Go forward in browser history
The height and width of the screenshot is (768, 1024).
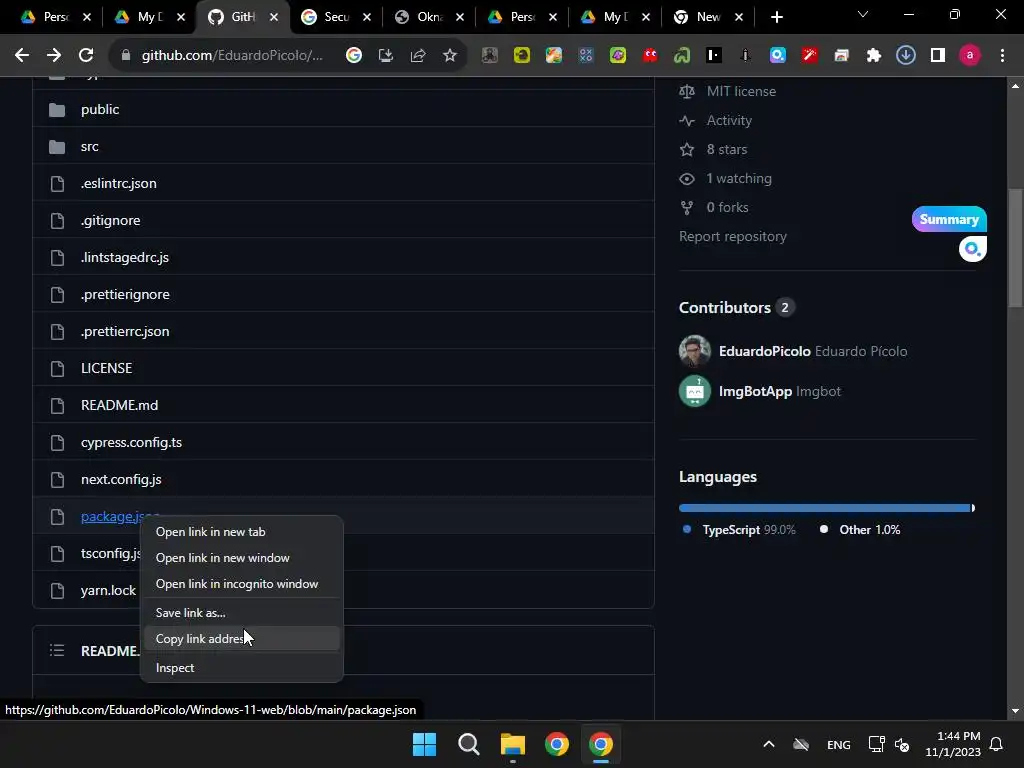[54, 56]
